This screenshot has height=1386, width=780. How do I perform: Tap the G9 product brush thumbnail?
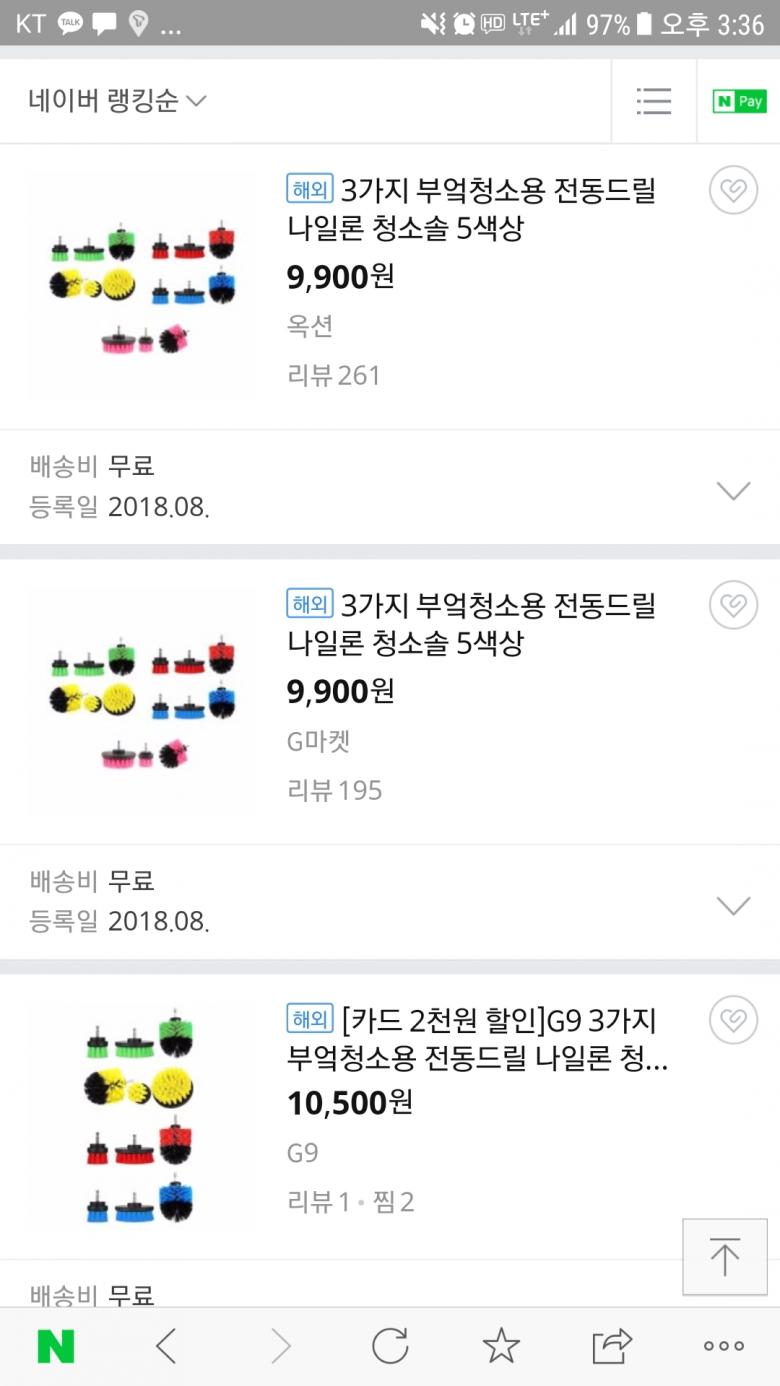pos(140,1116)
